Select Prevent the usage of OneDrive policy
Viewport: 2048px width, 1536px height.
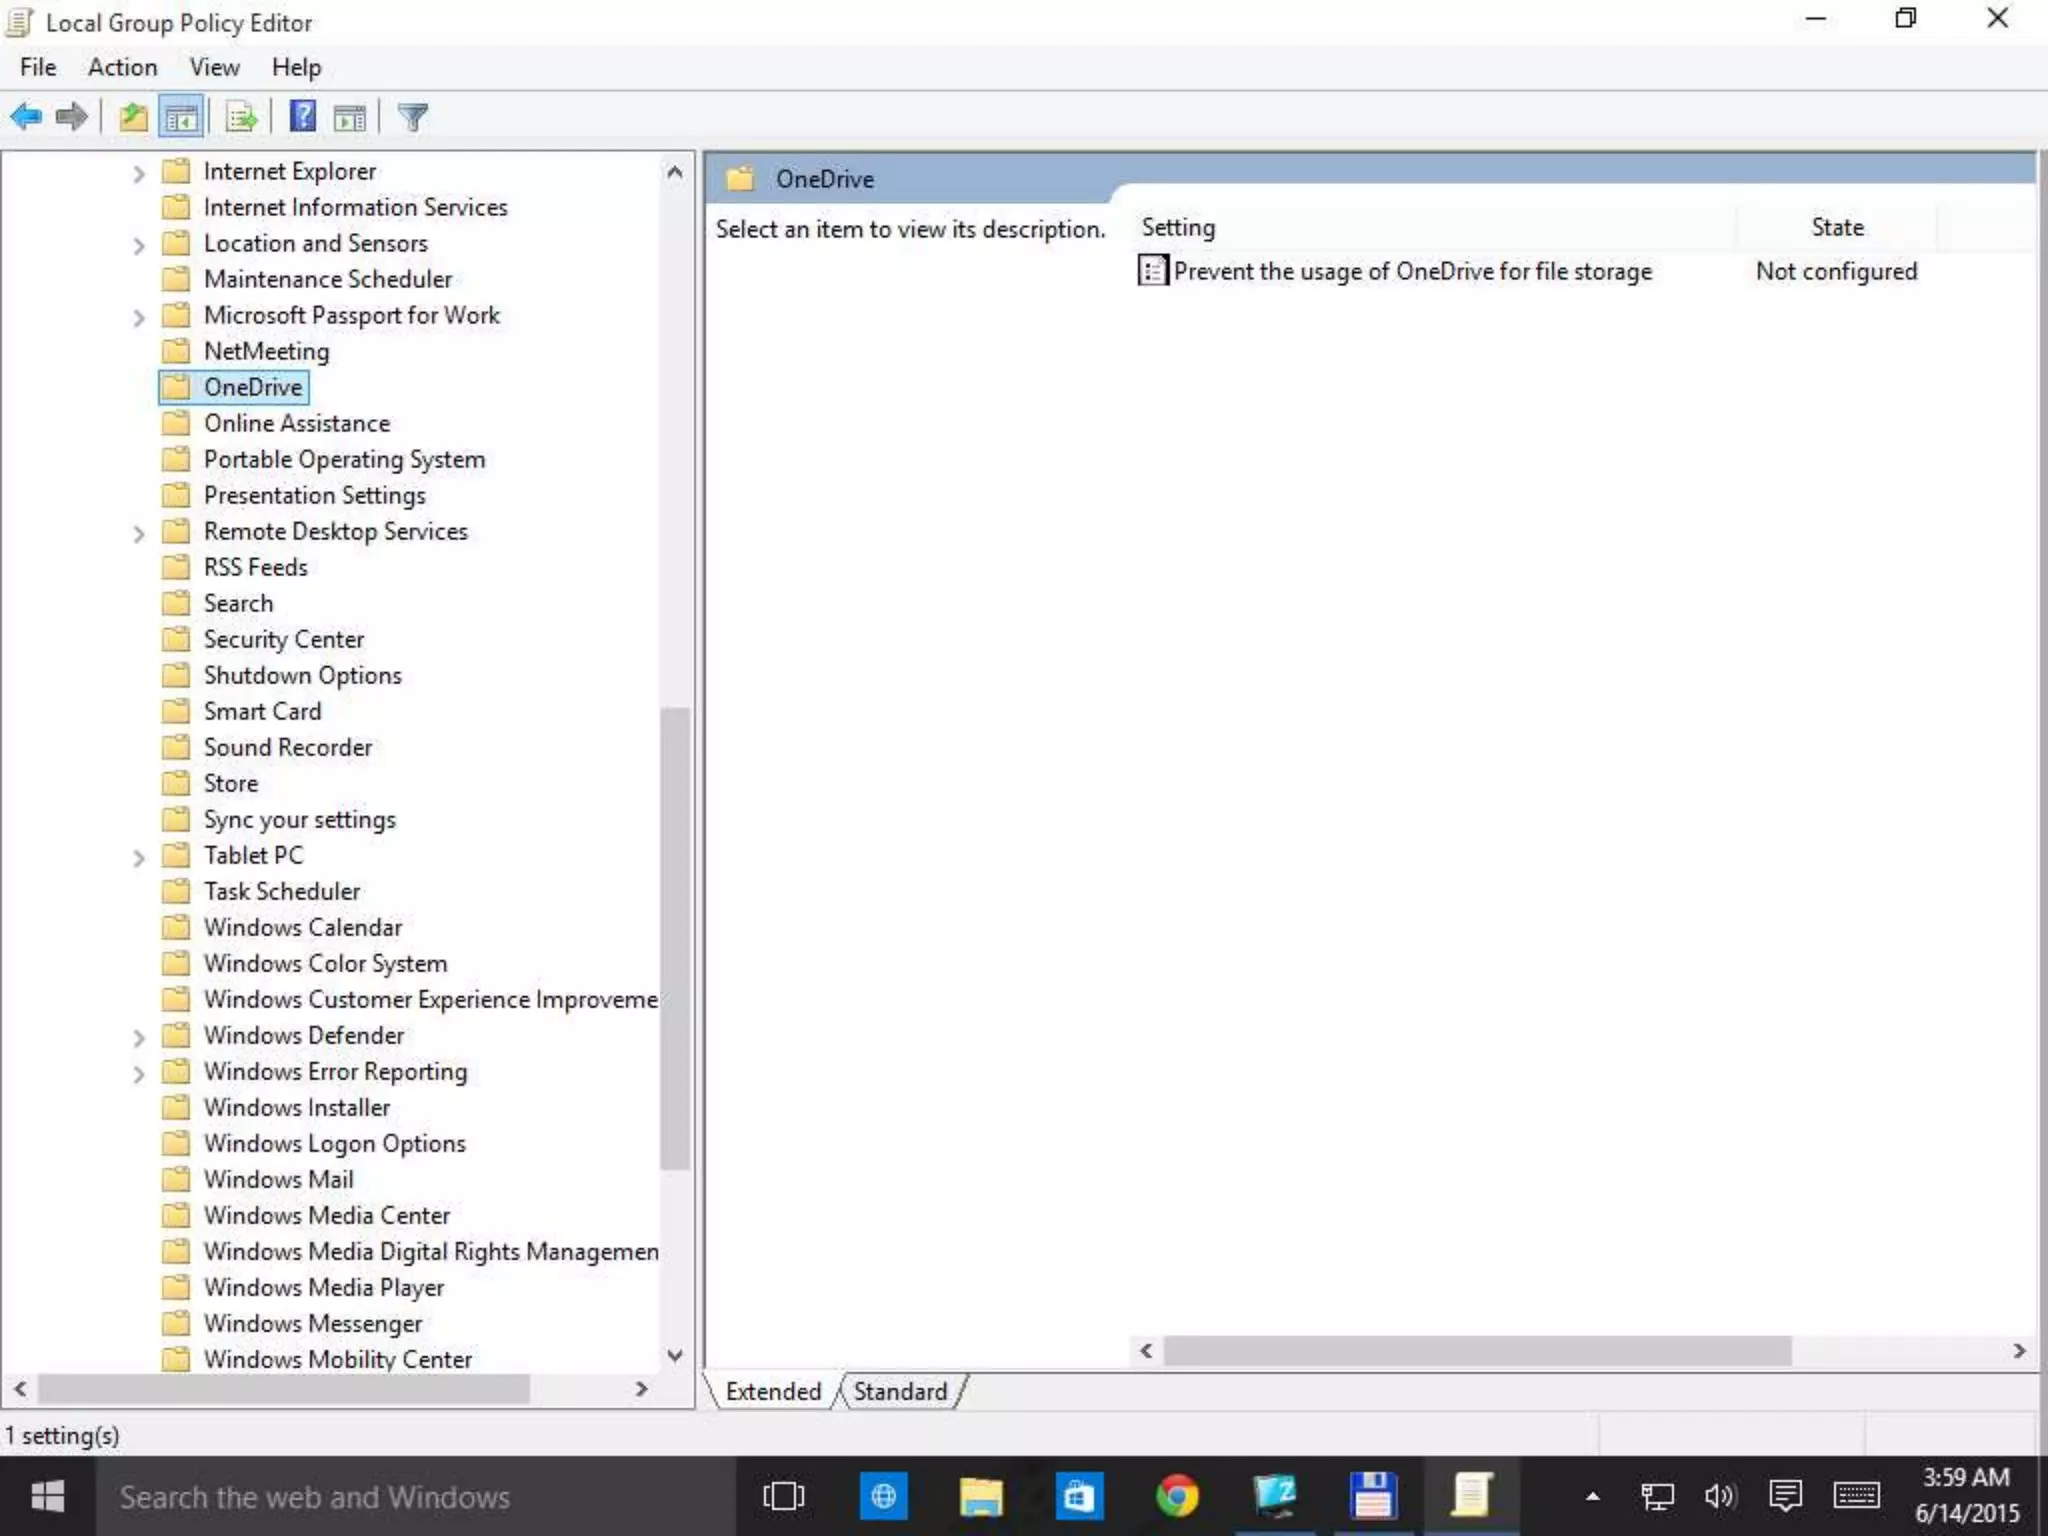[x=1412, y=271]
